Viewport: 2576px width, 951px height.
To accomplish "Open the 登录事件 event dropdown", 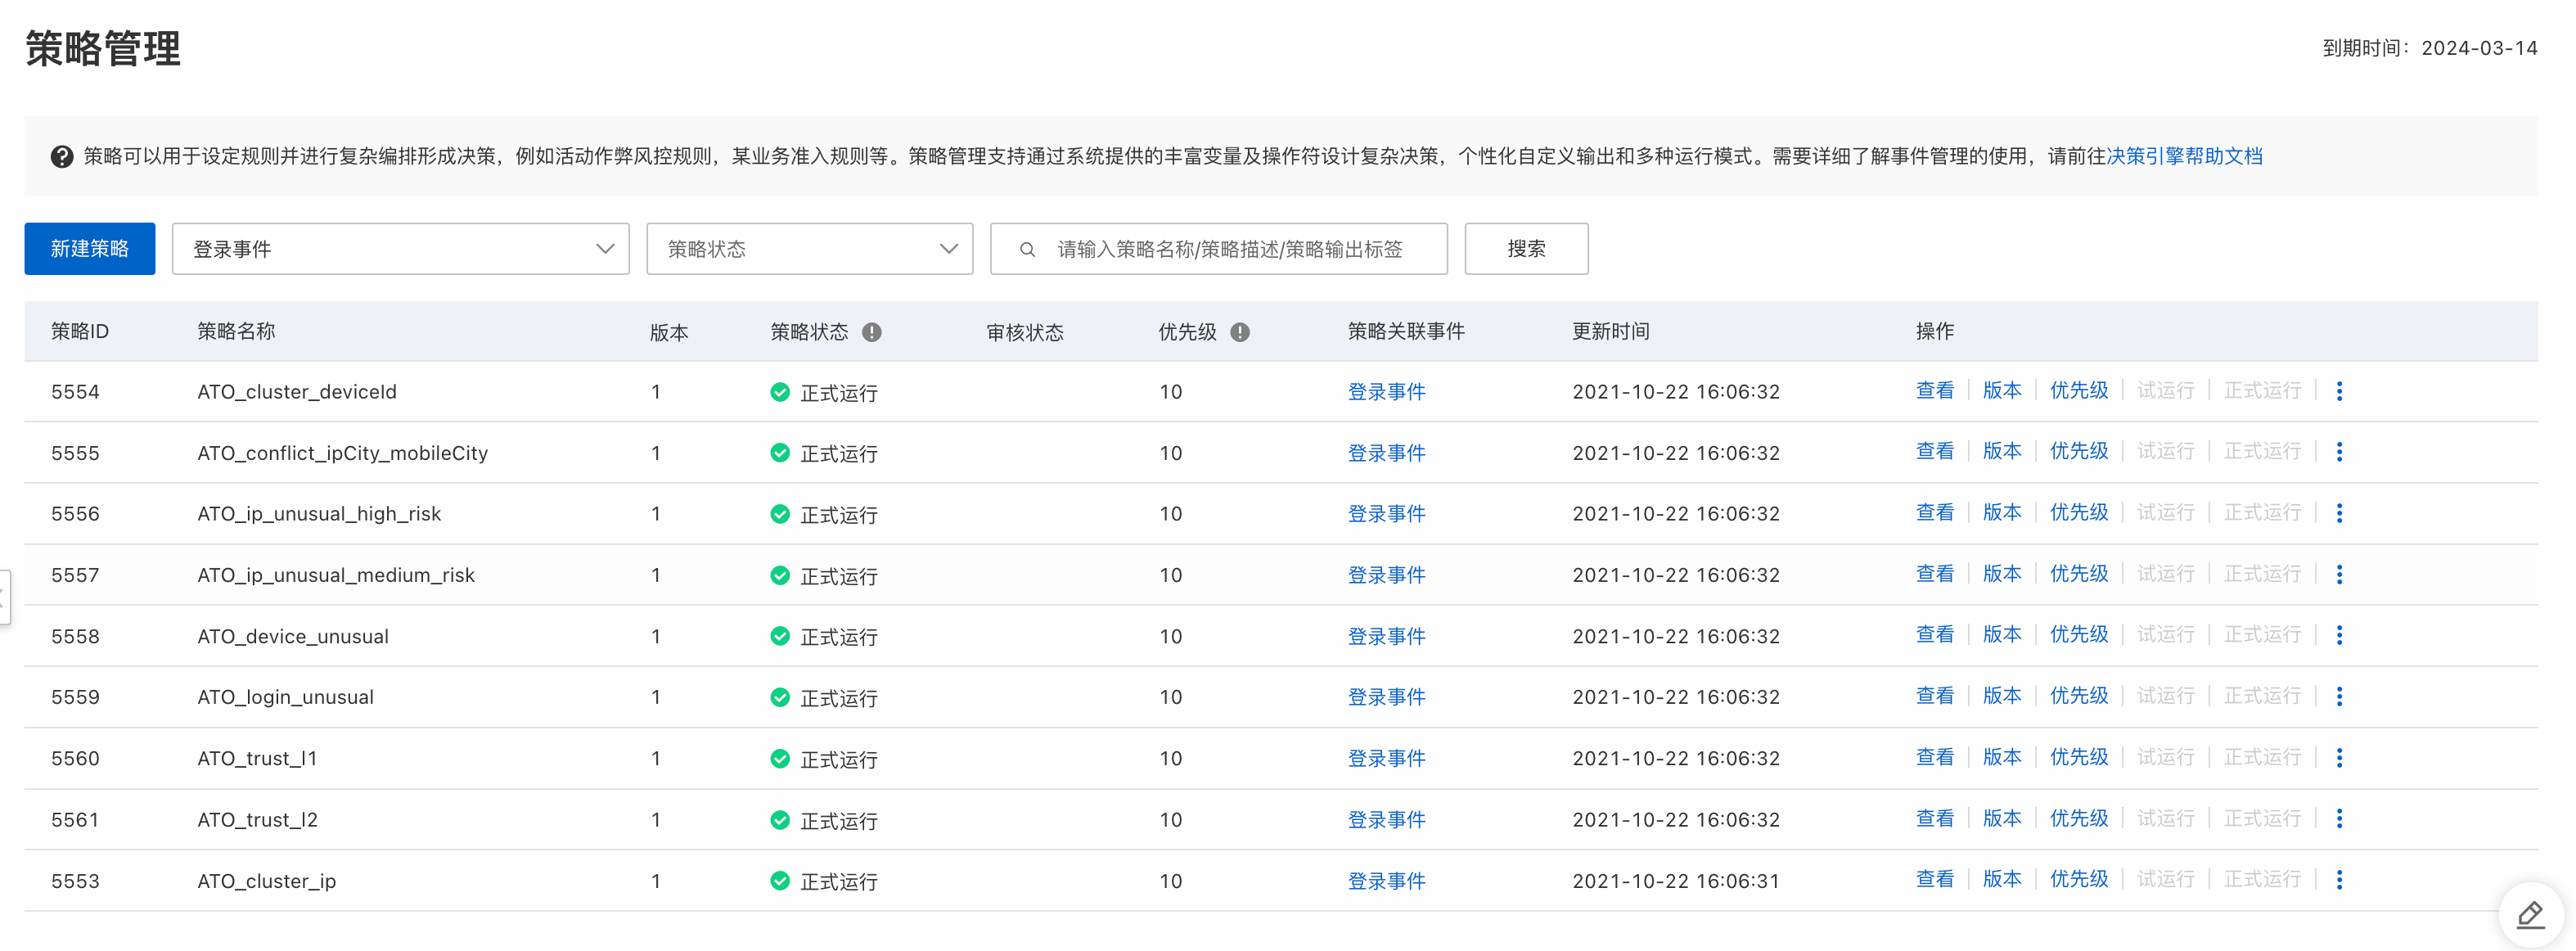I will click(x=401, y=249).
